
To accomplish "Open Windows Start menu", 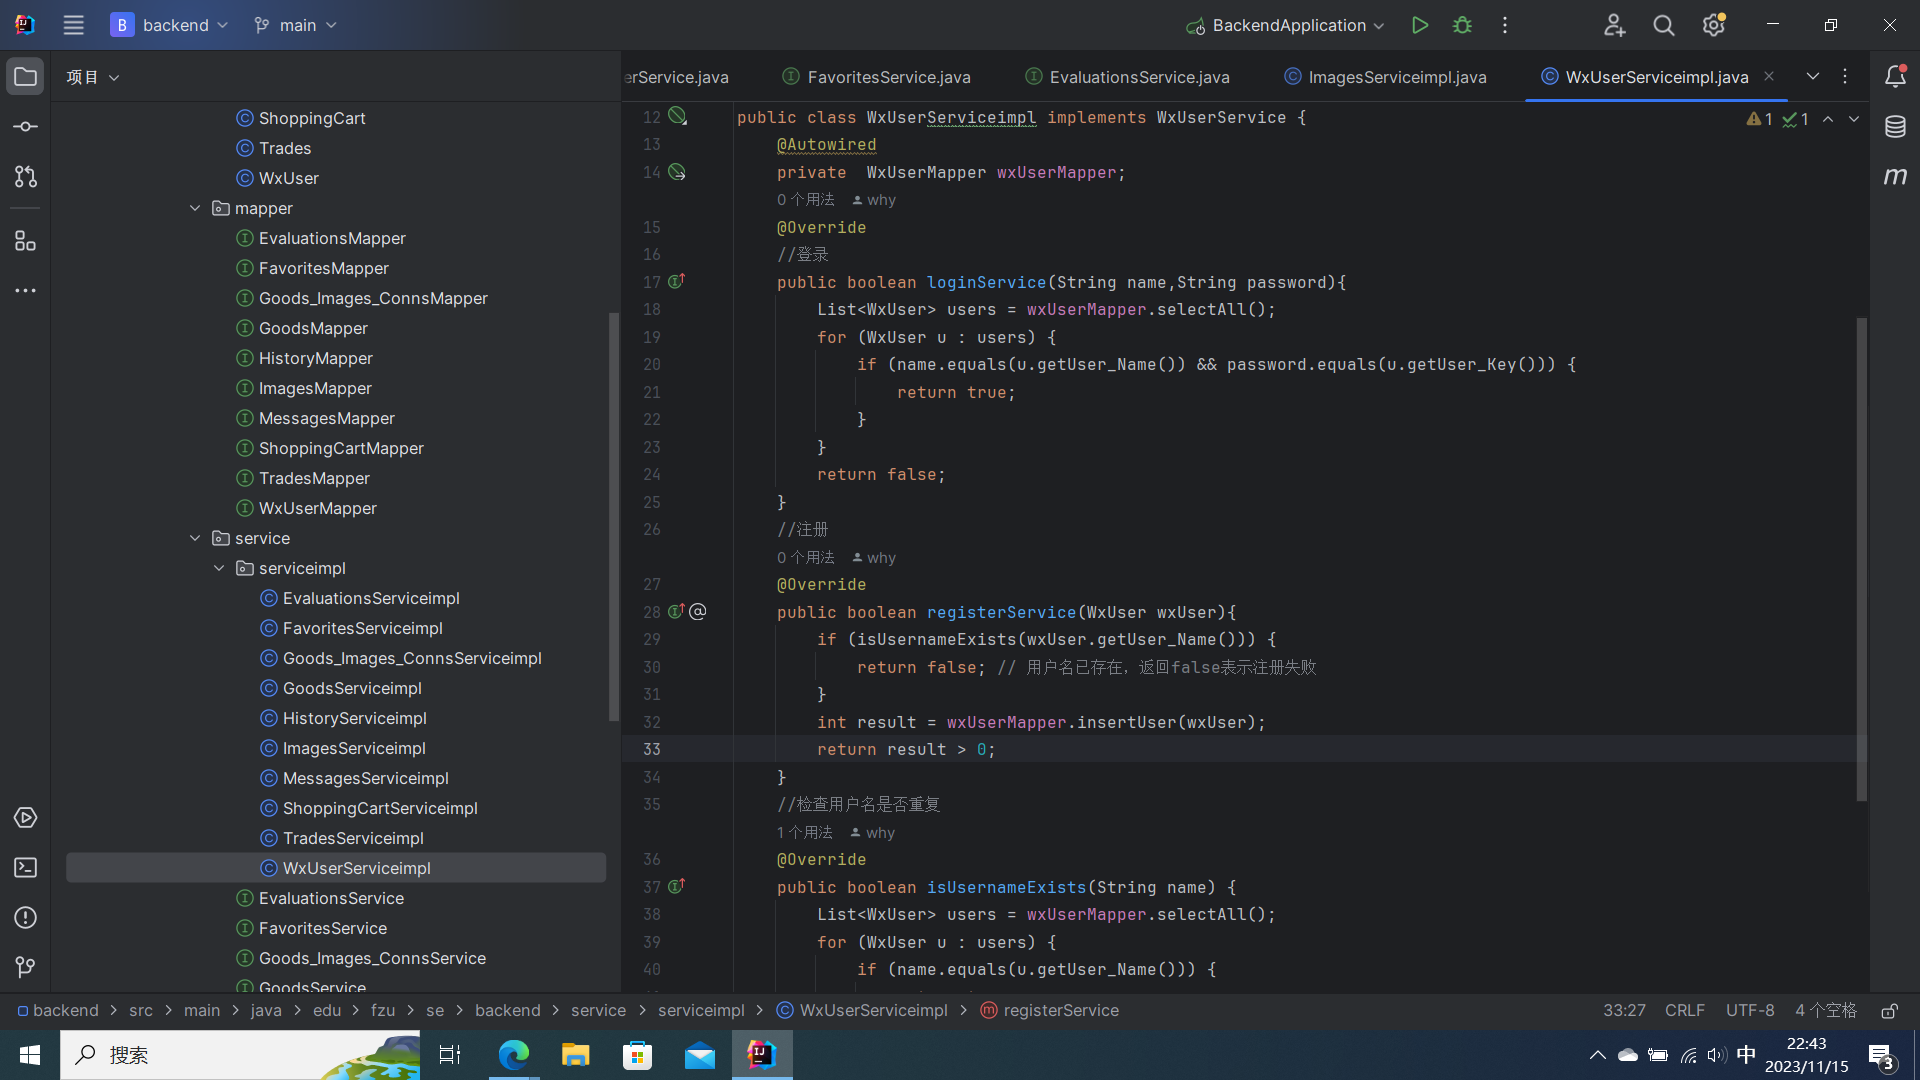I will pyautogui.click(x=30, y=1055).
